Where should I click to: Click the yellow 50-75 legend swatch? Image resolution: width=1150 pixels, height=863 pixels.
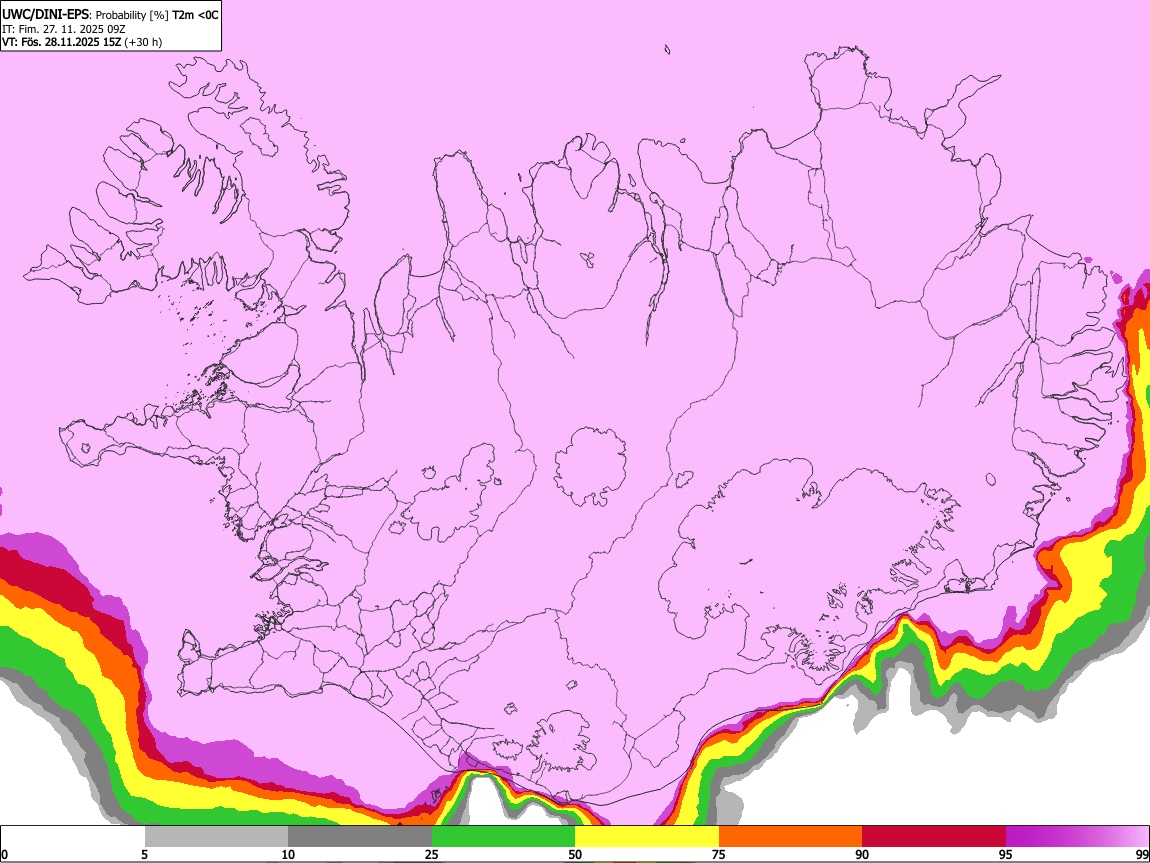coord(647,837)
